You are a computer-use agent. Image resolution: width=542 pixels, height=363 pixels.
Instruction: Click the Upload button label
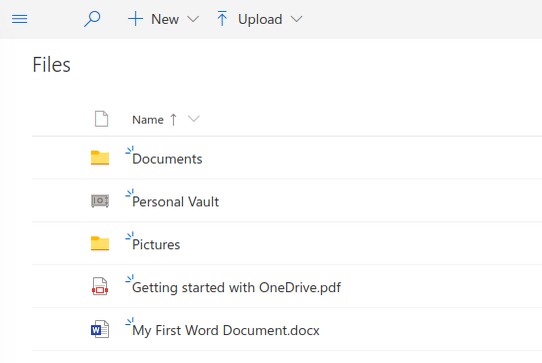(x=260, y=19)
